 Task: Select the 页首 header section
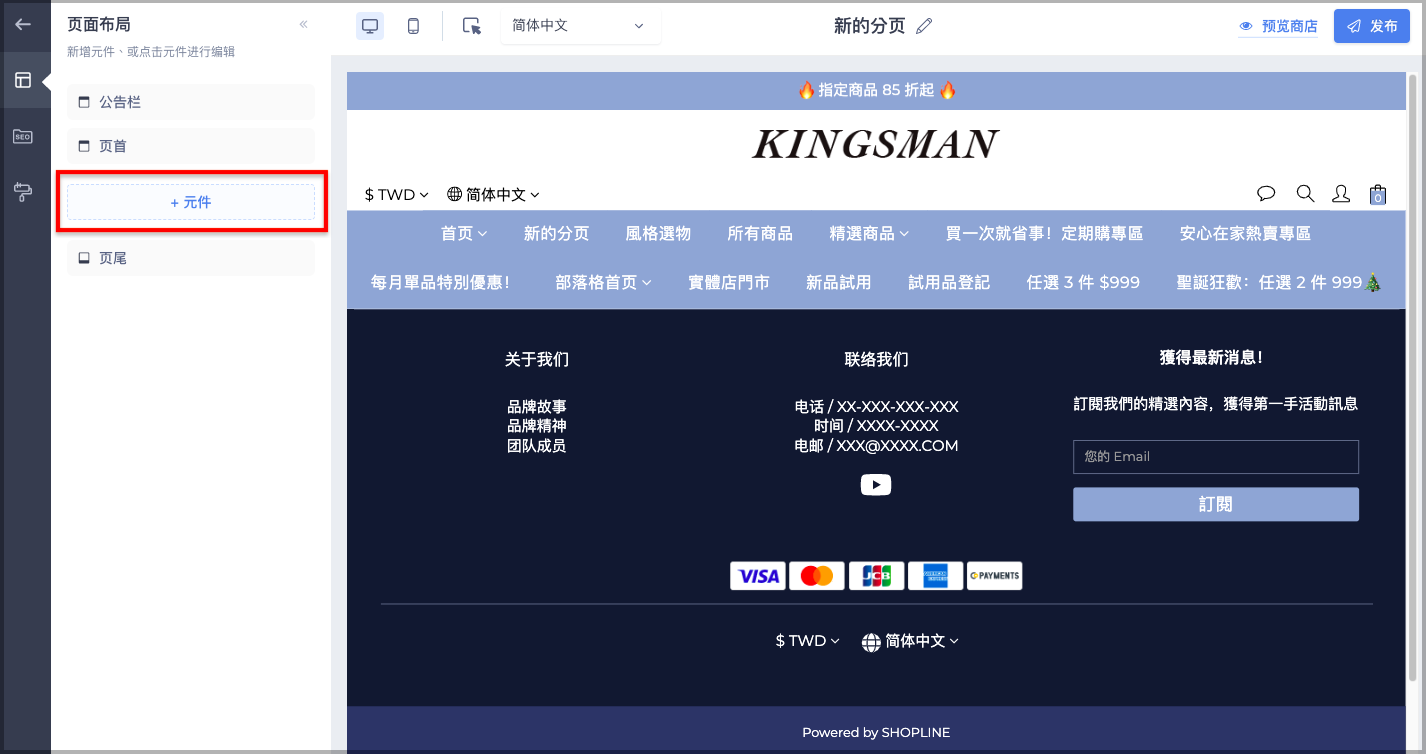click(x=191, y=146)
